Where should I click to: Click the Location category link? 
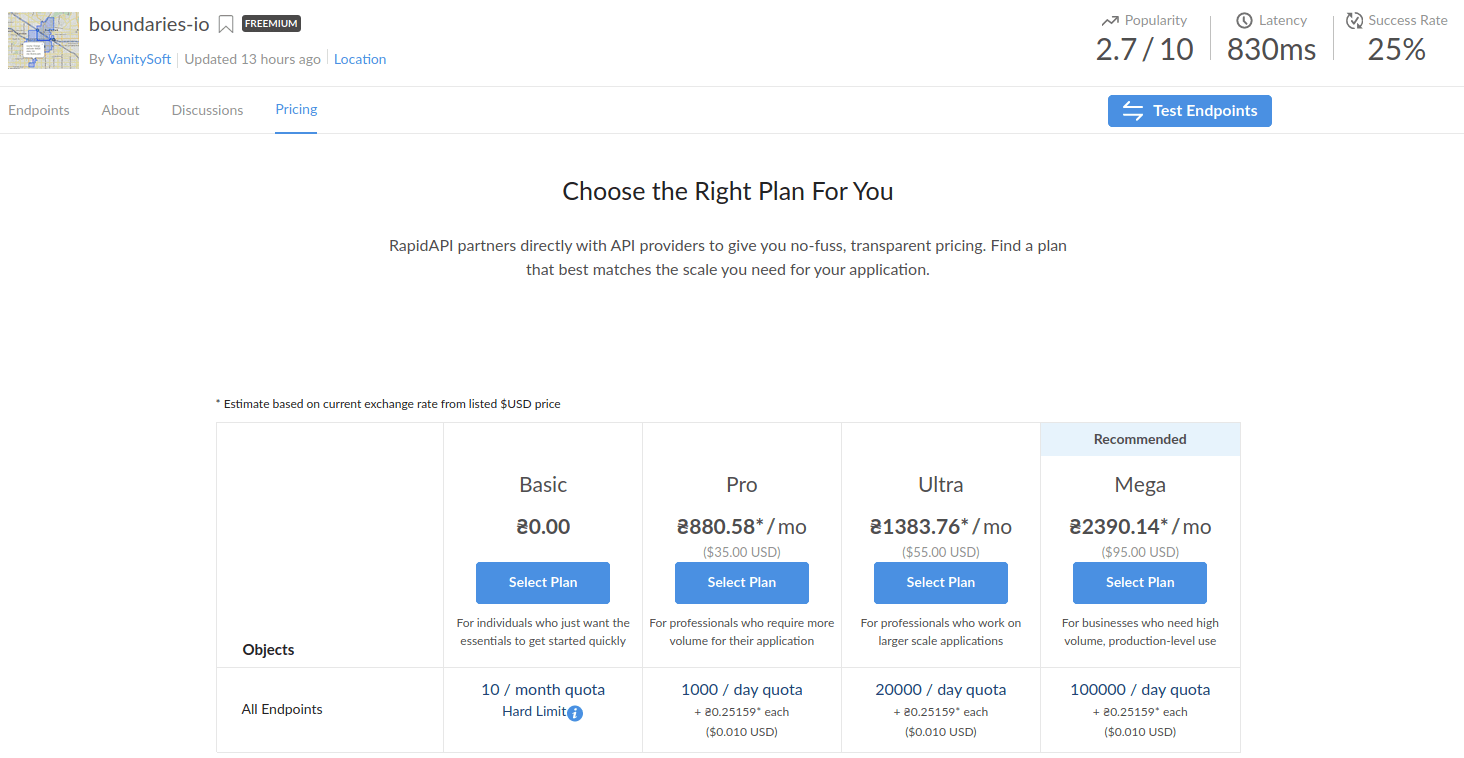[360, 59]
